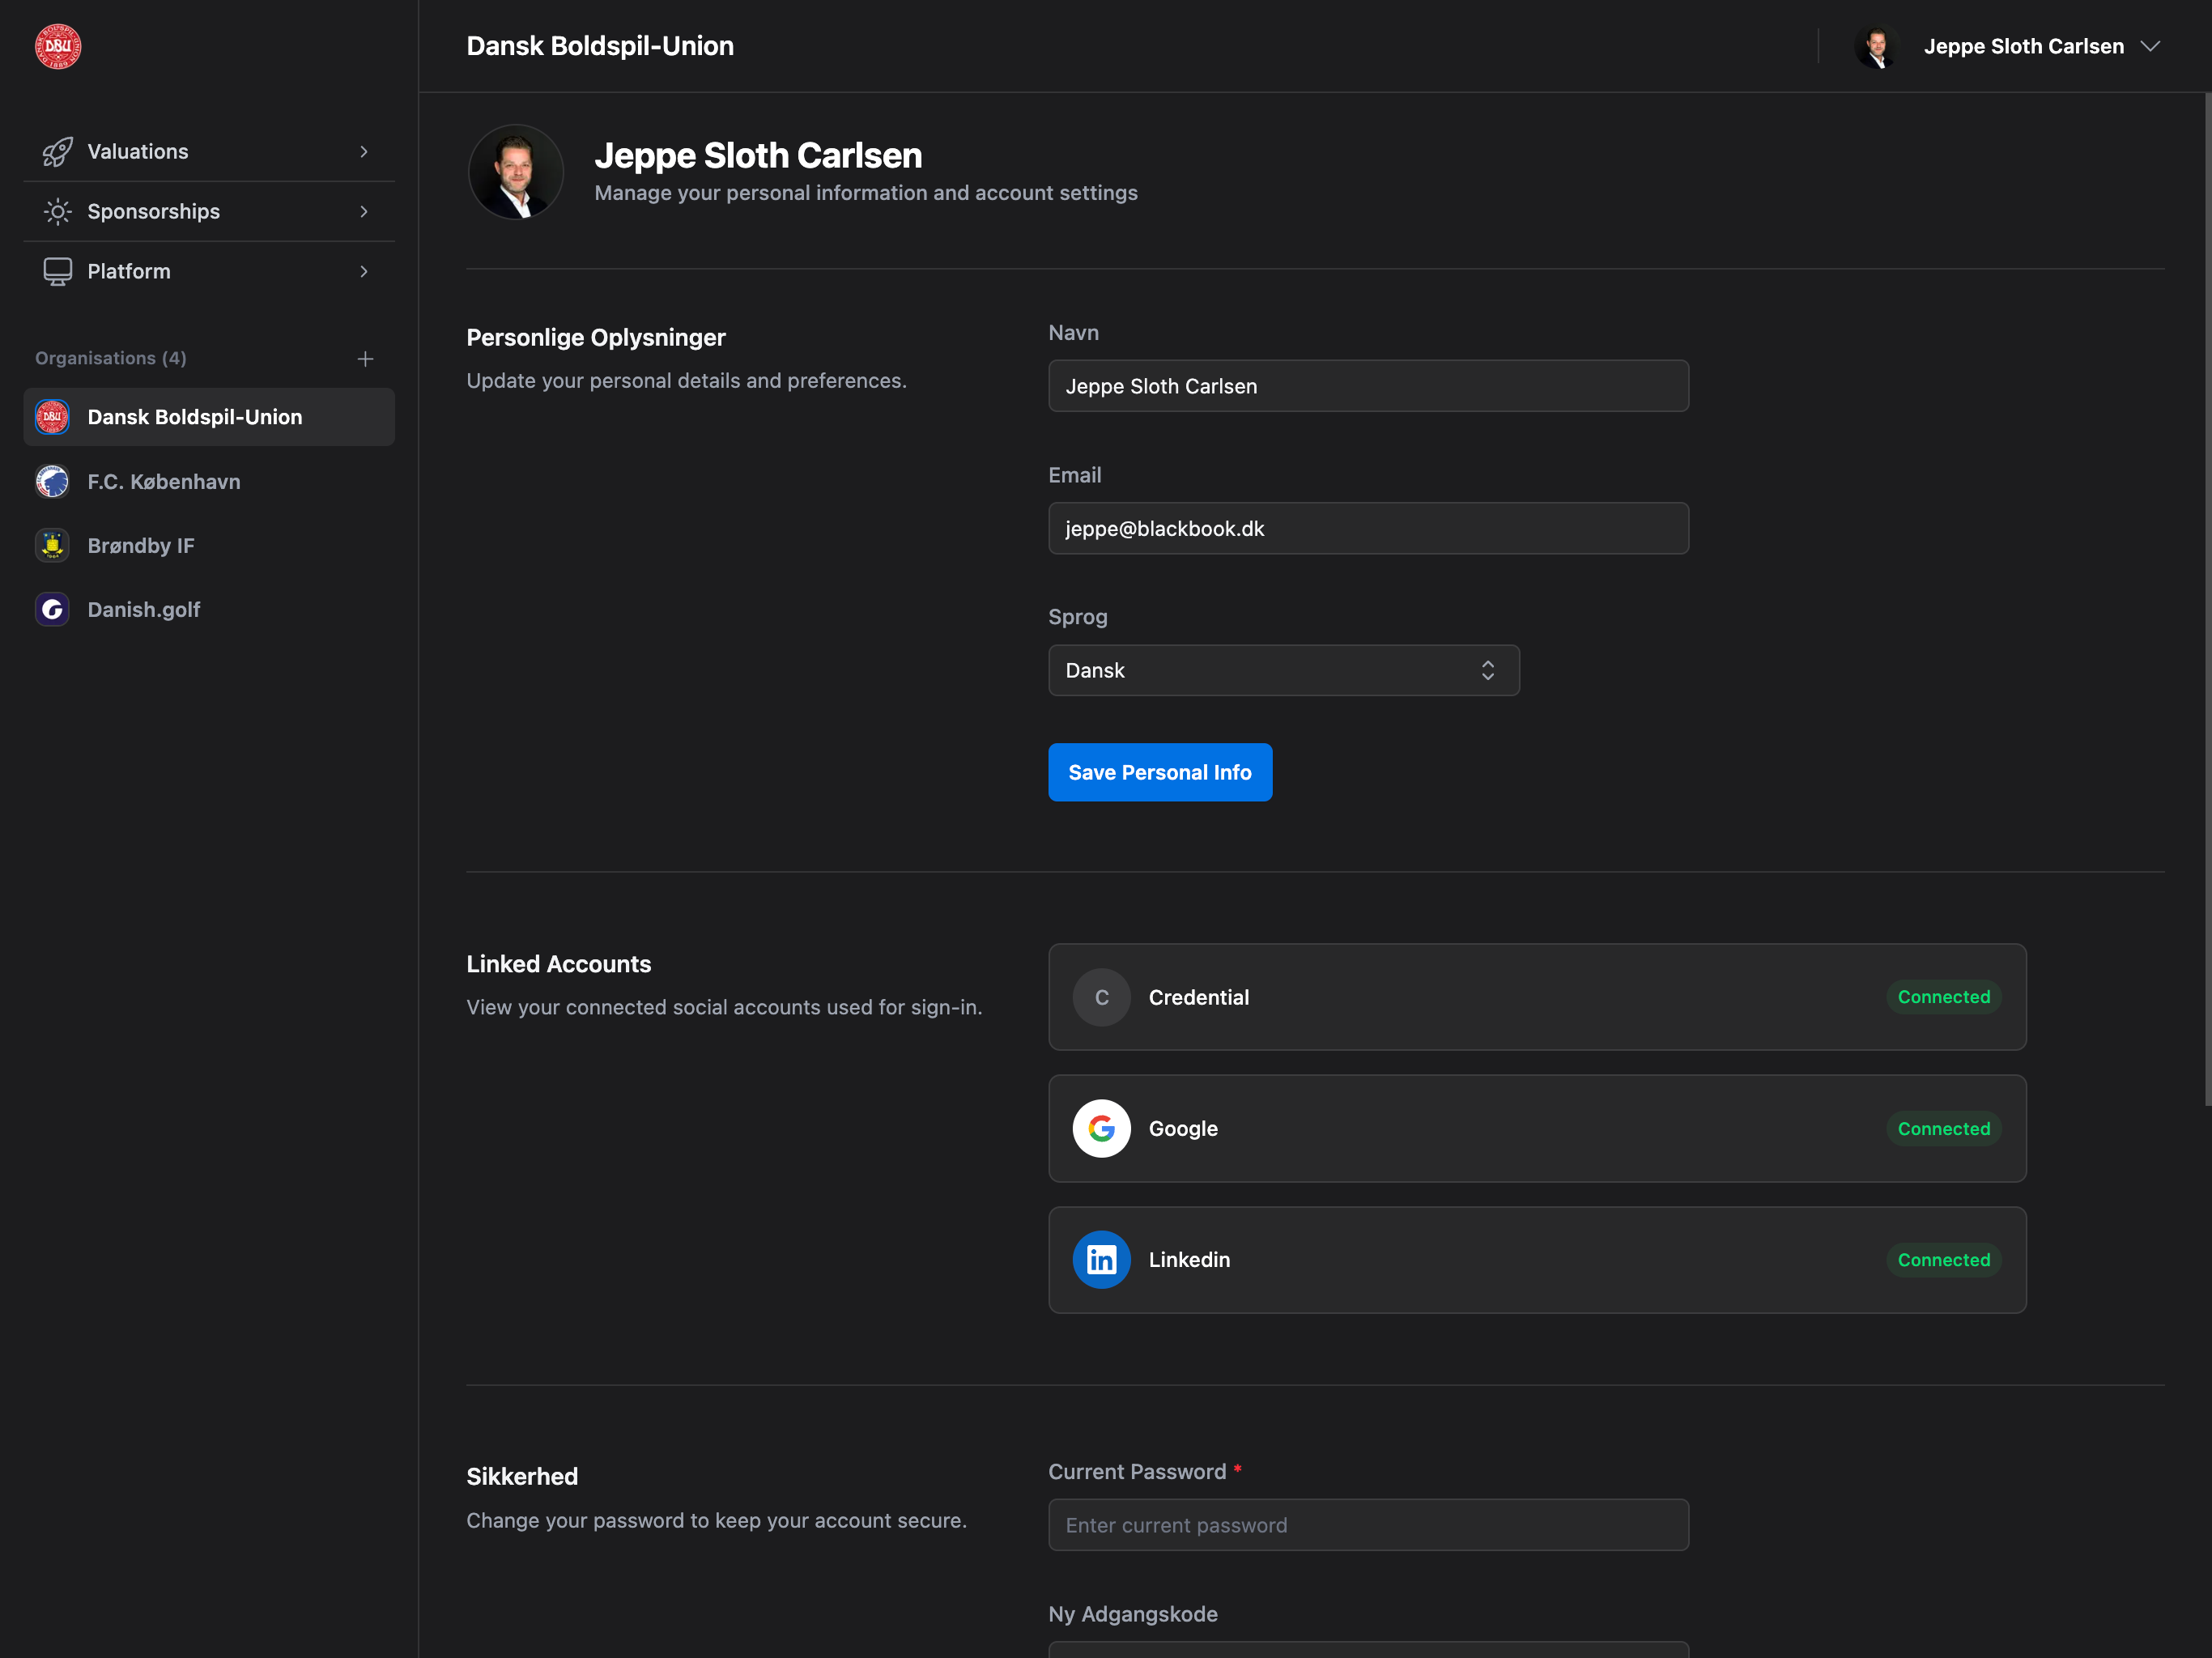Screen dimensions: 2212x1658
Task: Expand the Valuations section chevron
Action: 364,151
